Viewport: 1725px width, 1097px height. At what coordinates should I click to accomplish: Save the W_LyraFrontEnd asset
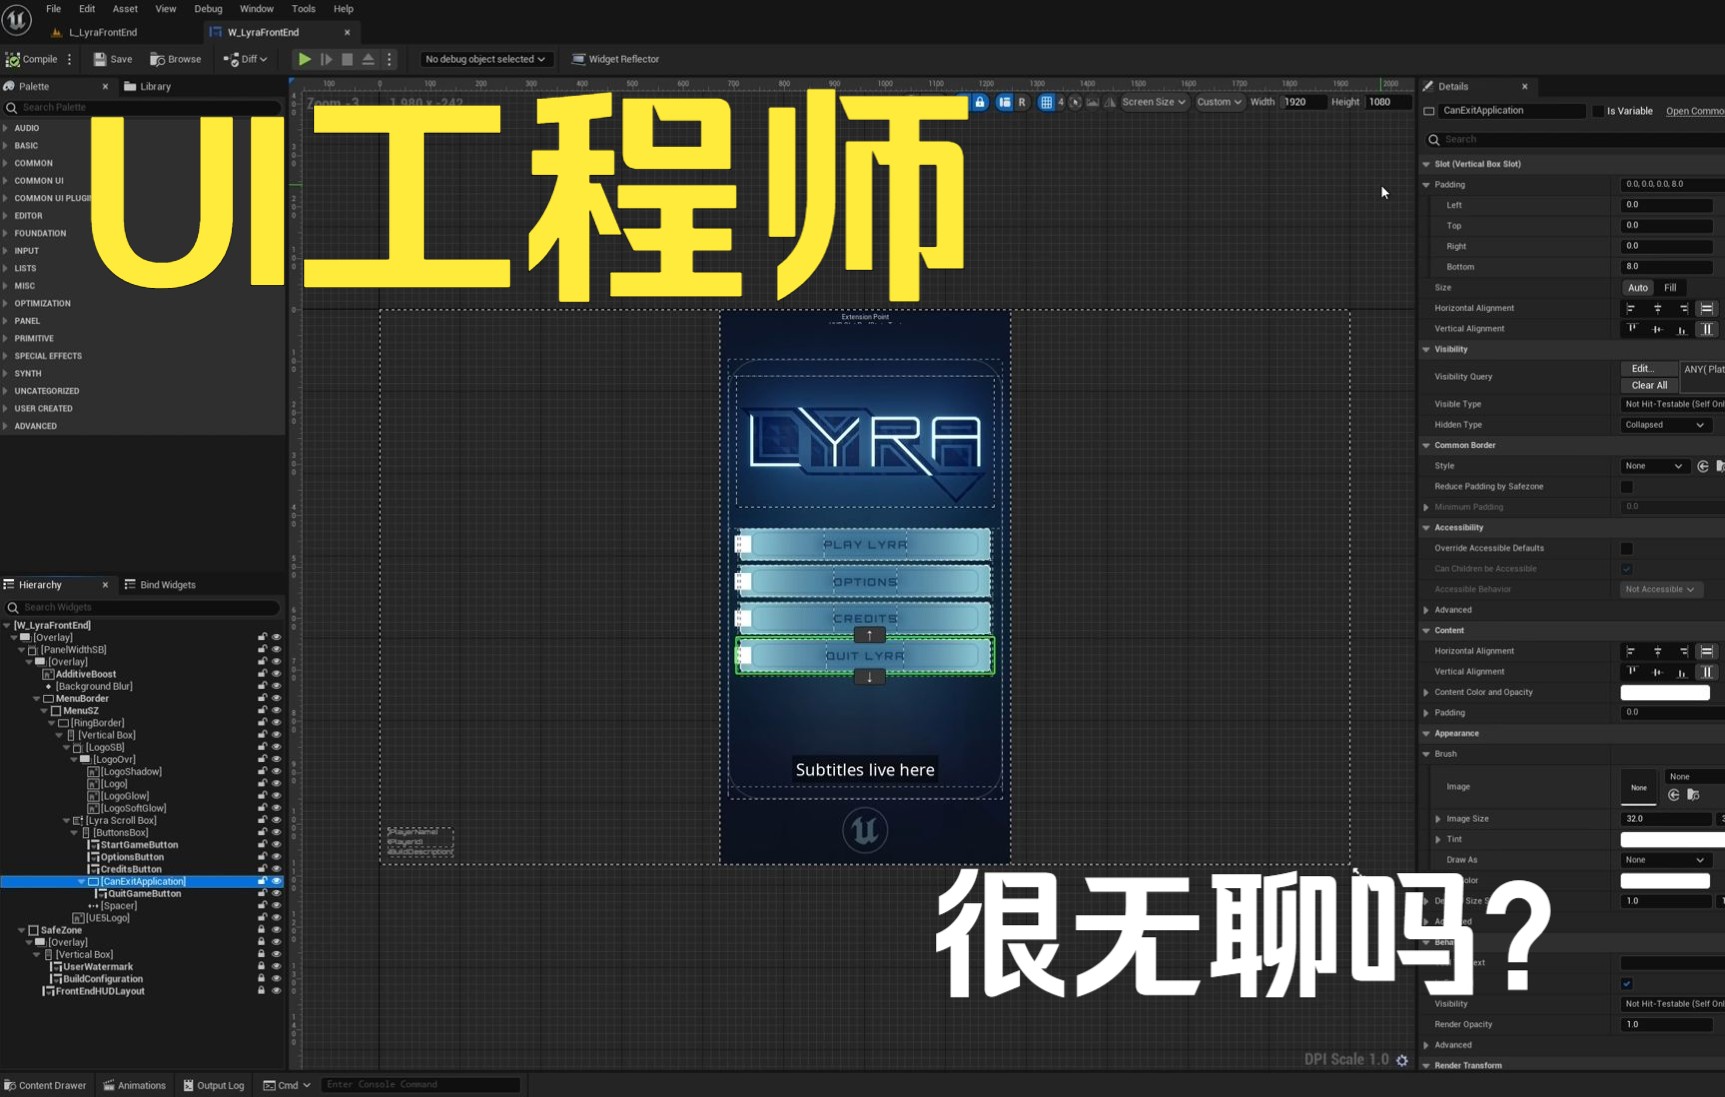point(113,59)
